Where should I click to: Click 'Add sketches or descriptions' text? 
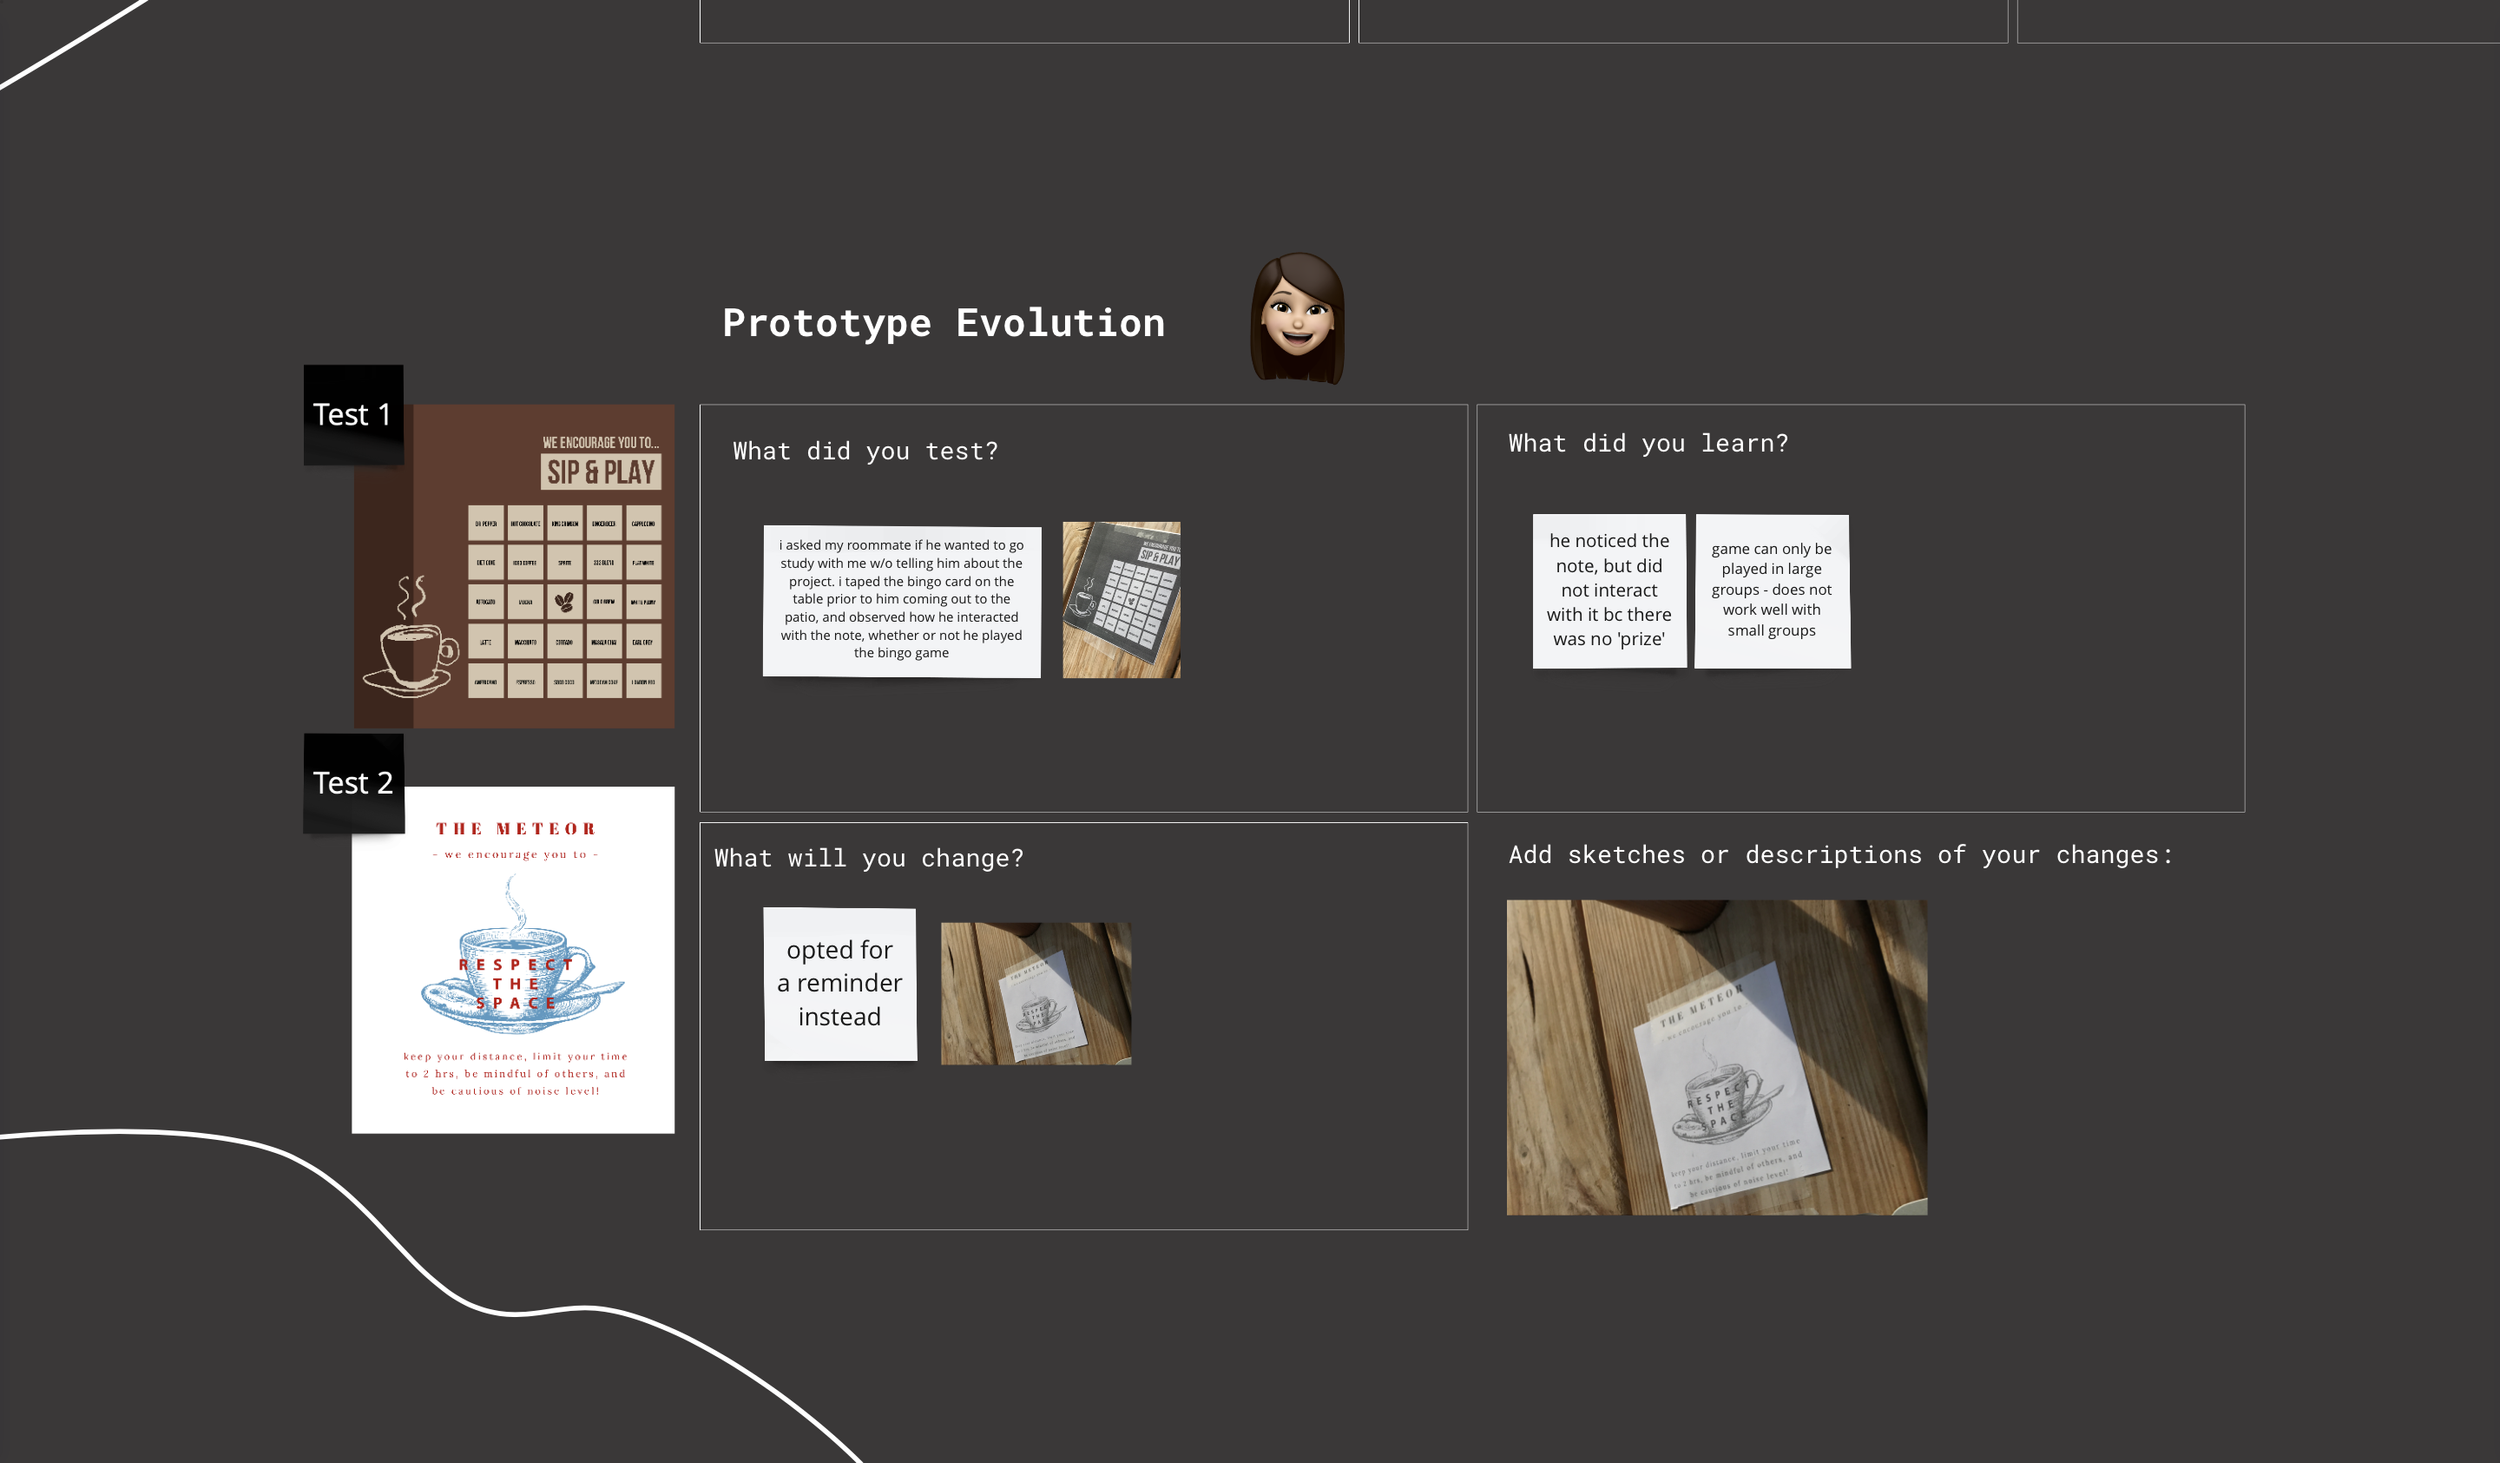click(x=1840, y=855)
